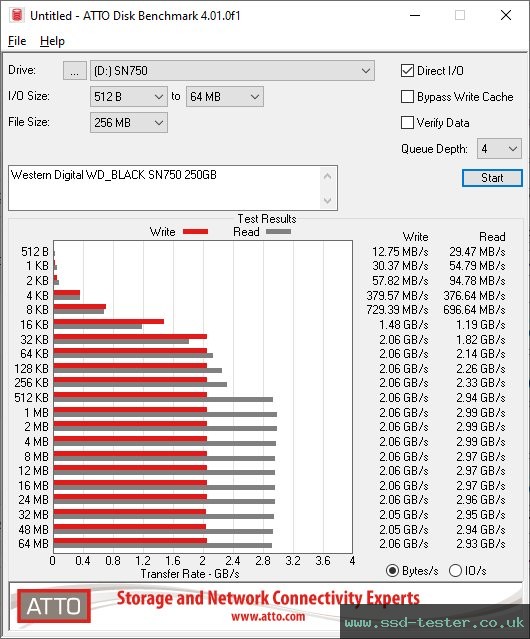Viewport: 530px width, 639px height.
Task: Click the 379.57 MB/s write value
Action: 397,295
